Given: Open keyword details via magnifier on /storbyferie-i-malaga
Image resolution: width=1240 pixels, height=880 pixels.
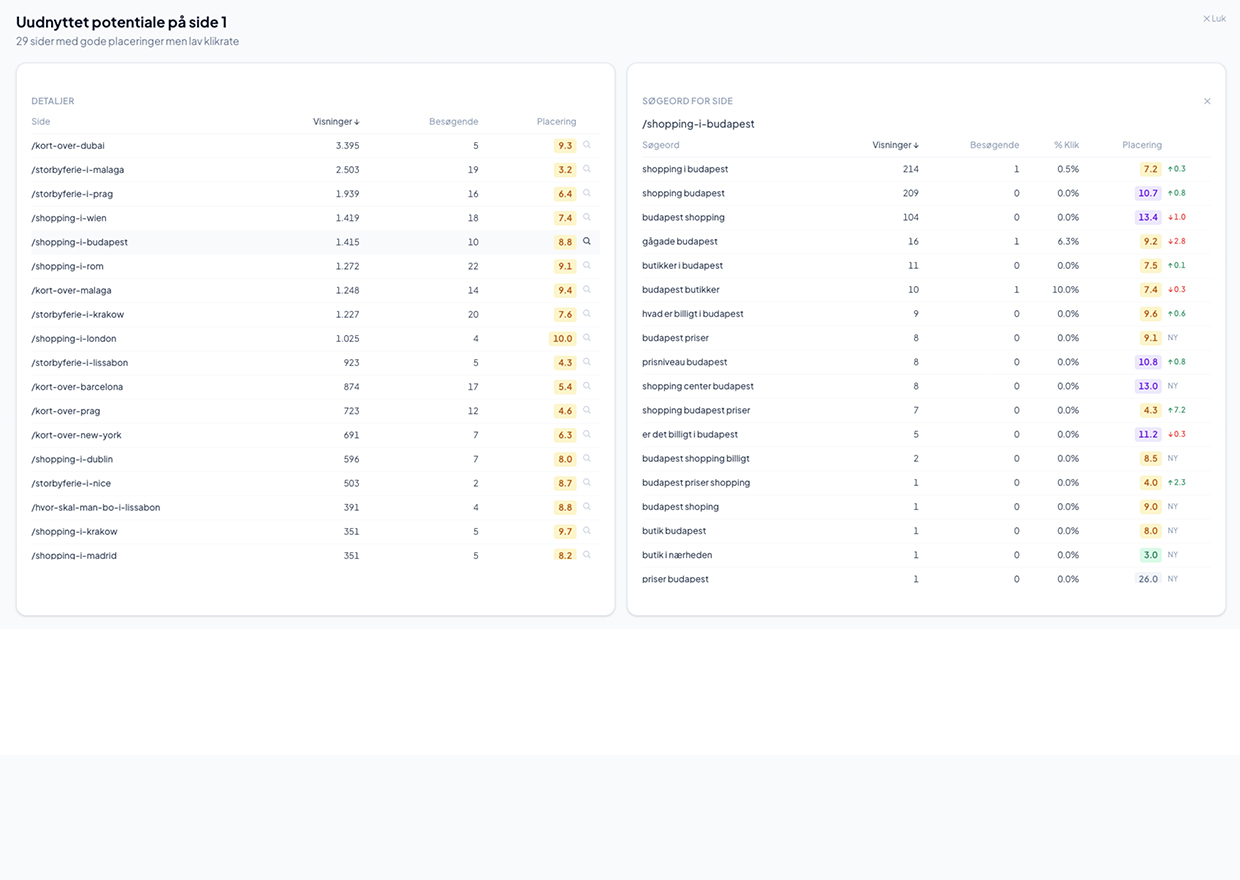Looking at the screenshot, I should pyautogui.click(x=586, y=169).
